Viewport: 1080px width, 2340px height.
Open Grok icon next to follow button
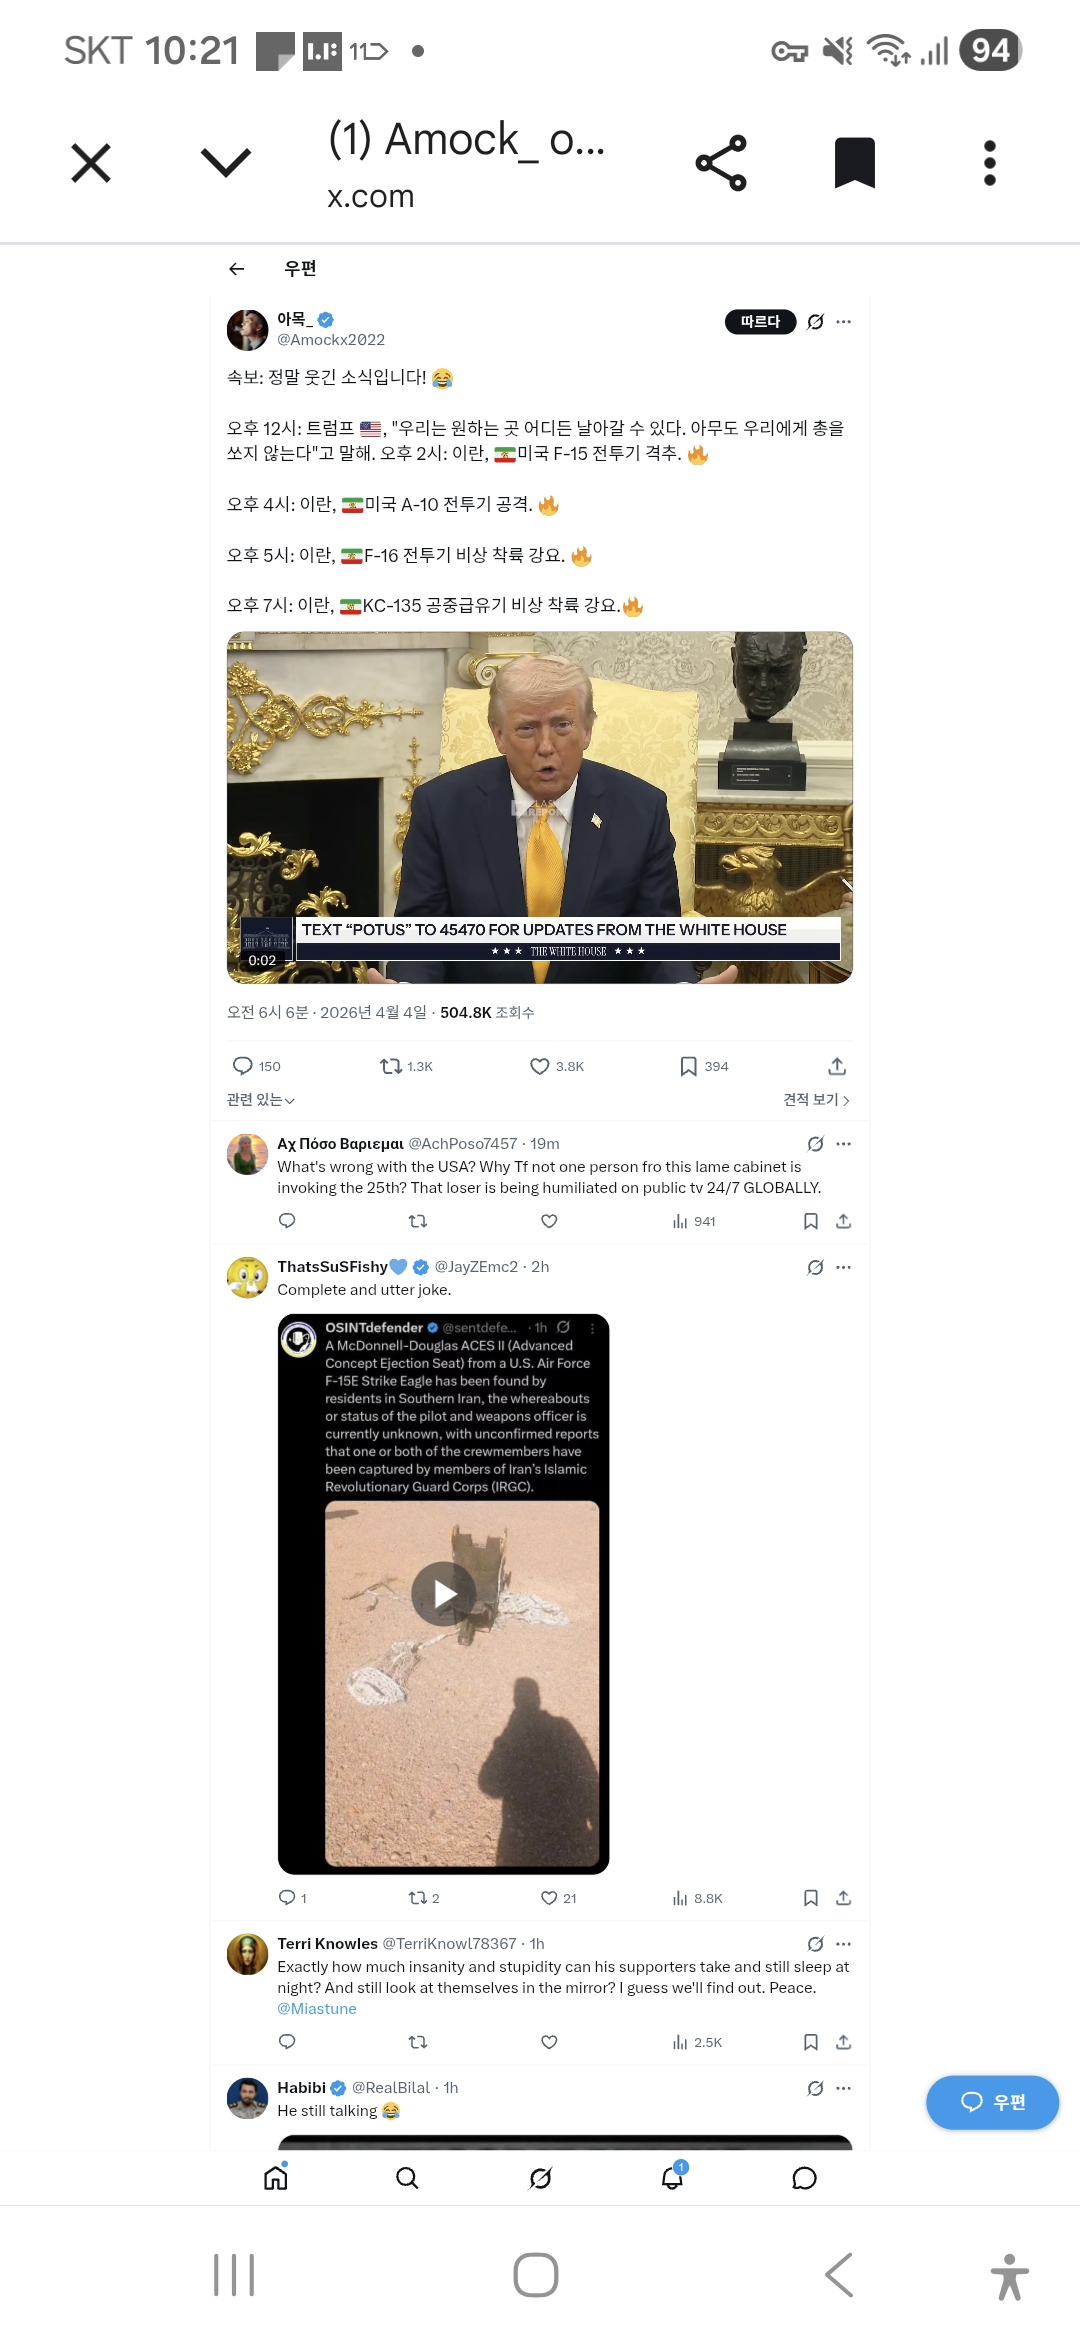(816, 322)
